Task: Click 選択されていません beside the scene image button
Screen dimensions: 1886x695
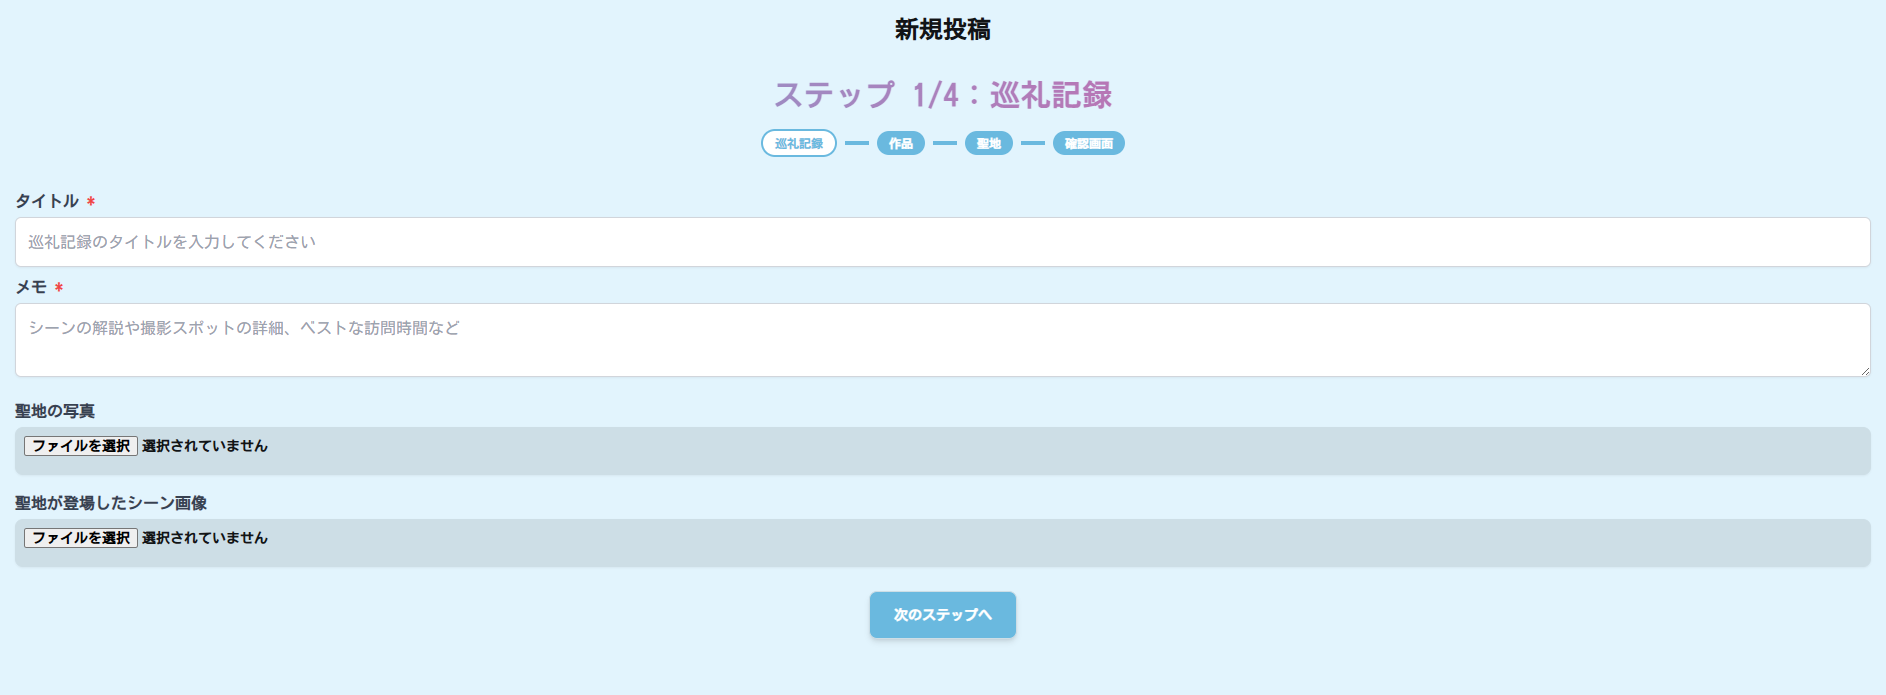Action: 207,538
